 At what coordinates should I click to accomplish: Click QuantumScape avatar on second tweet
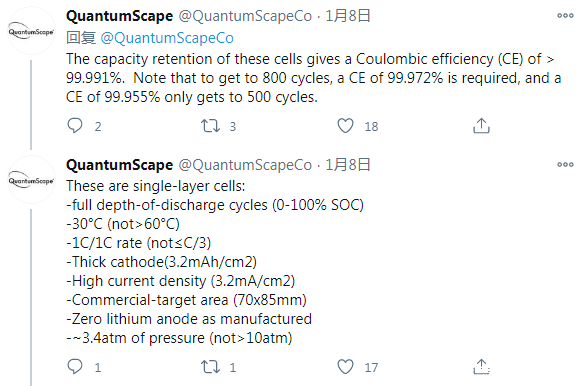pyautogui.click(x=31, y=180)
